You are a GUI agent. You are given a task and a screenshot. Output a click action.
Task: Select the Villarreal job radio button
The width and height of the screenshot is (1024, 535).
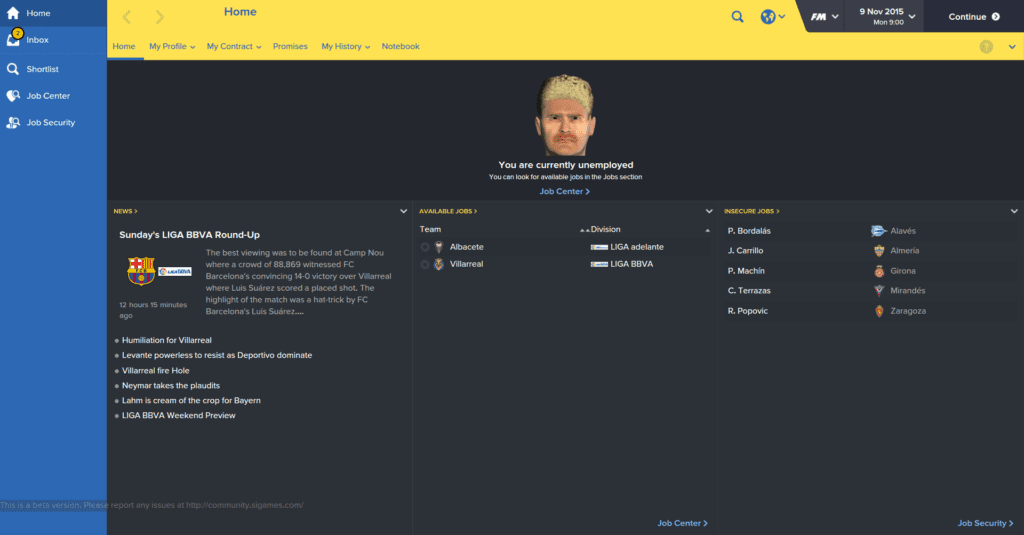point(425,264)
